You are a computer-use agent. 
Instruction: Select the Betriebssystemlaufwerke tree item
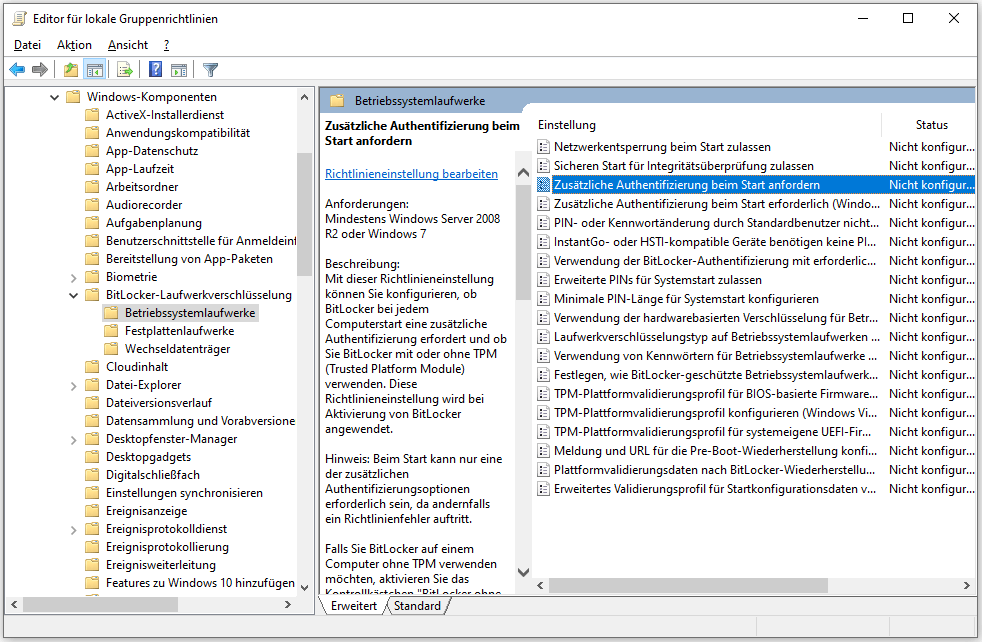pos(190,313)
